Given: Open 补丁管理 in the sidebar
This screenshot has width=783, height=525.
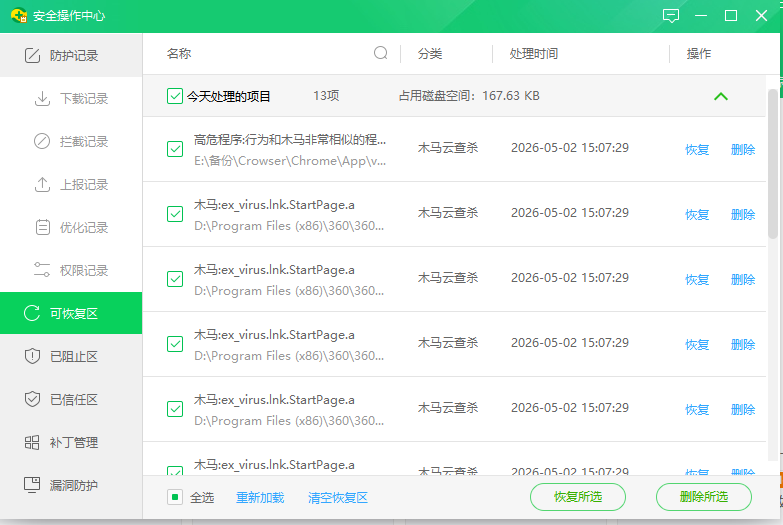Looking at the screenshot, I should click(x=71, y=442).
